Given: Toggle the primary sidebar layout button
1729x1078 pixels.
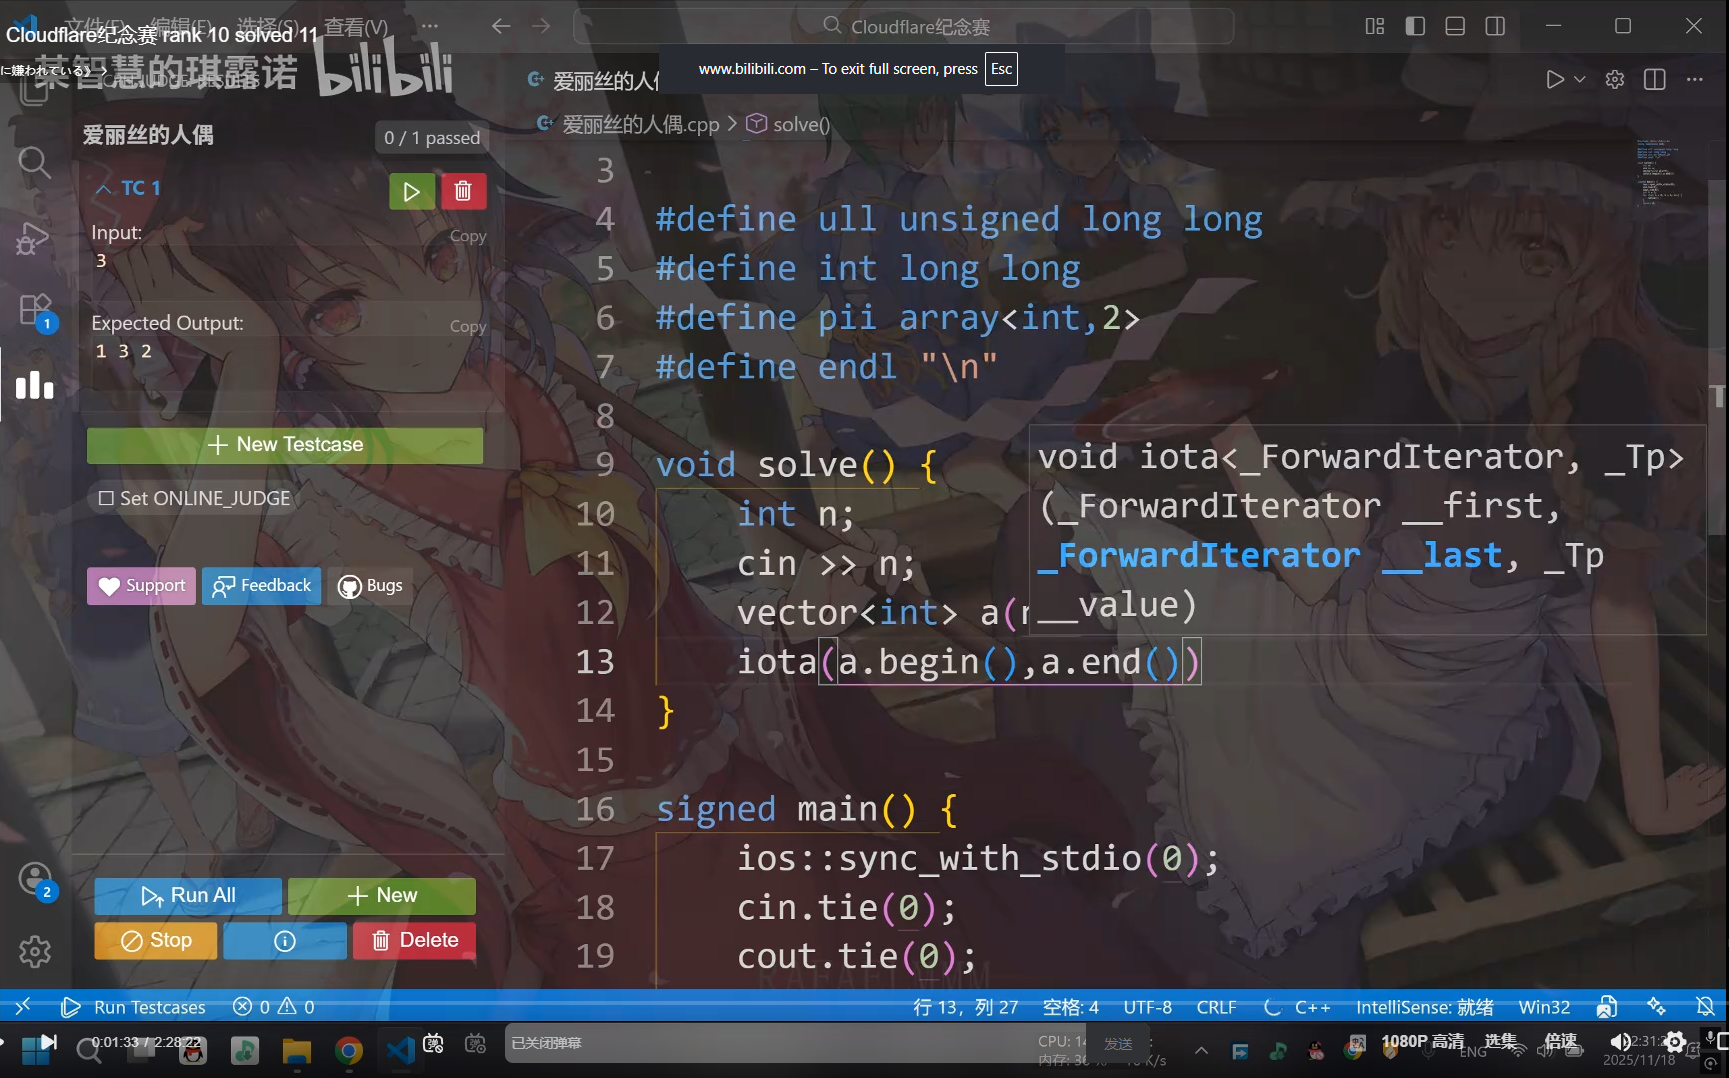Looking at the screenshot, I should point(1415,26).
